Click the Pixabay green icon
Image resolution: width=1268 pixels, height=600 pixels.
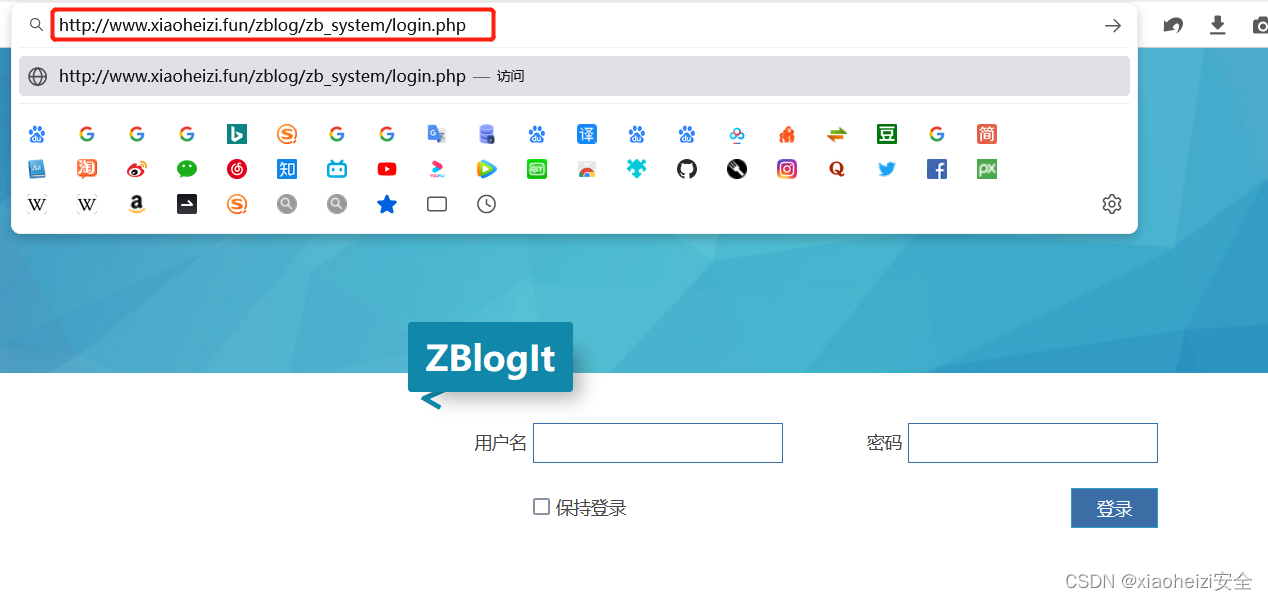[x=986, y=169]
